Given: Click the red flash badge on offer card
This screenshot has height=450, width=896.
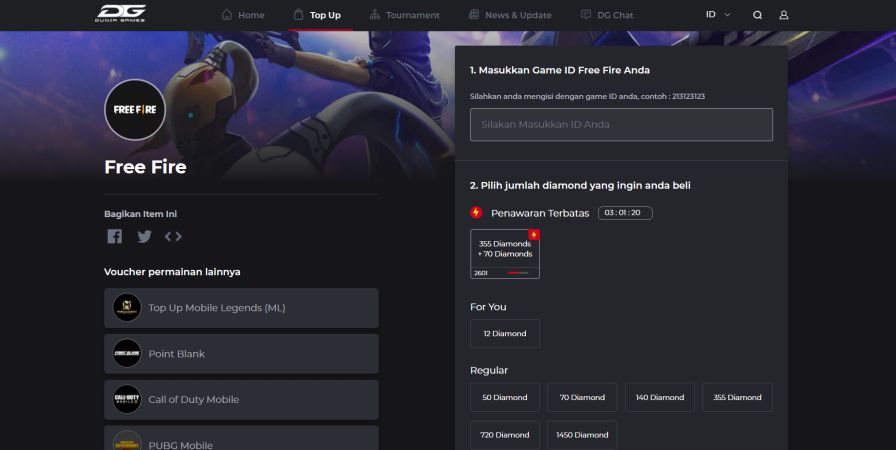Looking at the screenshot, I should (x=534, y=235).
